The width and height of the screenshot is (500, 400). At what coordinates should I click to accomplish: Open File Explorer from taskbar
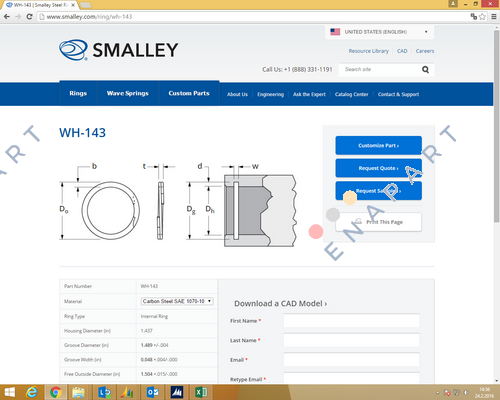(79, 392)
